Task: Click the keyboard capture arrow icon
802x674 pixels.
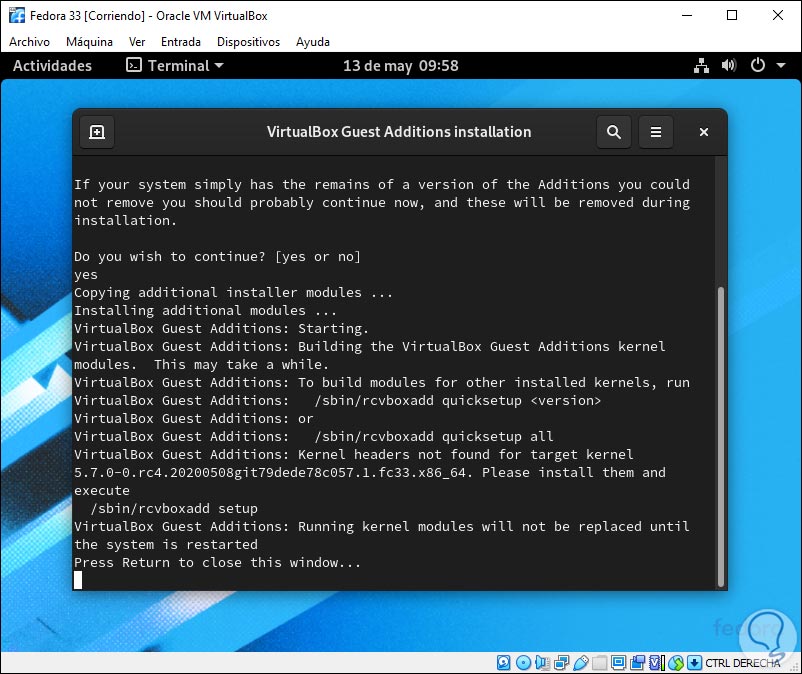Action: 695,663
